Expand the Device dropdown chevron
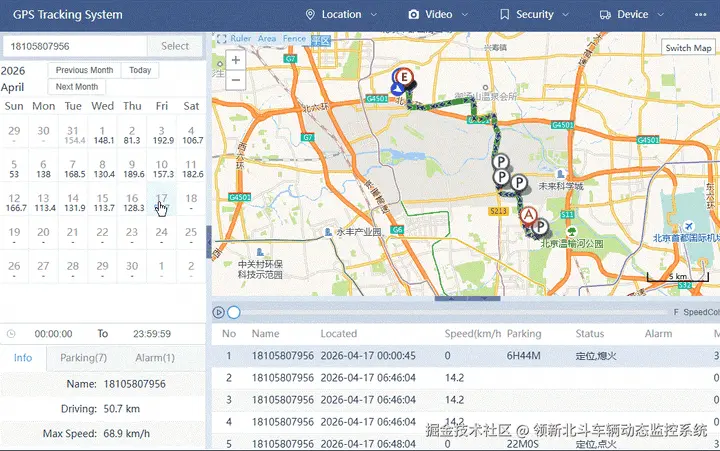The image size is (720, 451). coord(661,15)
